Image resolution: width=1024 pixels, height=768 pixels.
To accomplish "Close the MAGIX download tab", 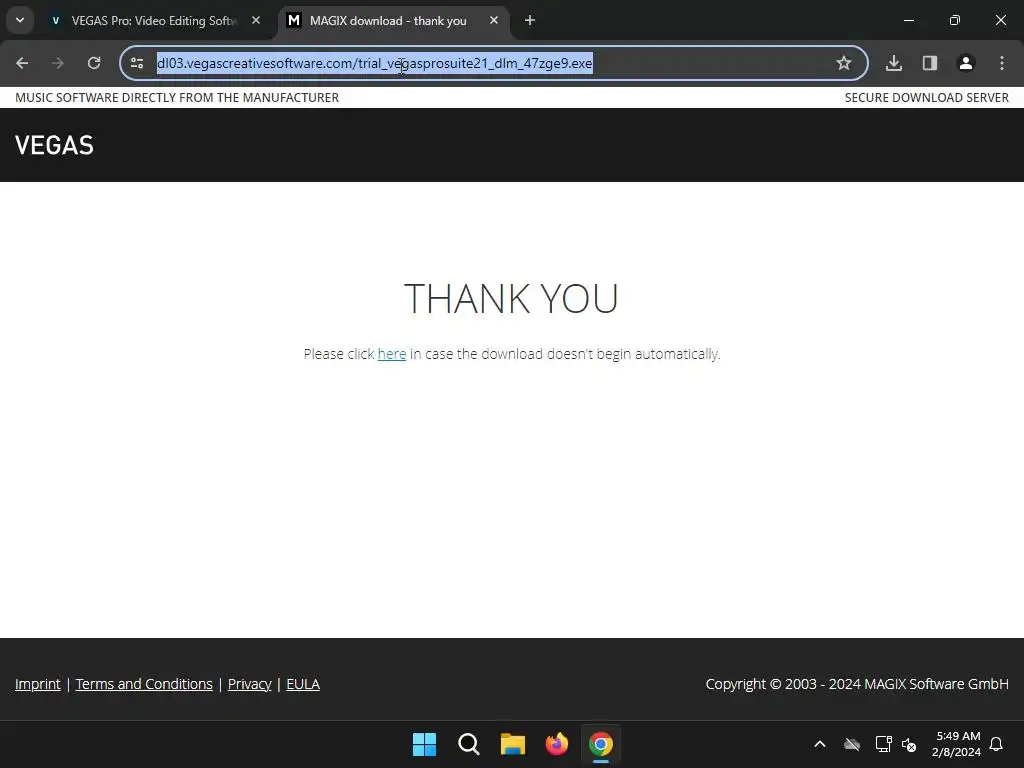I will tap(494, 20).
